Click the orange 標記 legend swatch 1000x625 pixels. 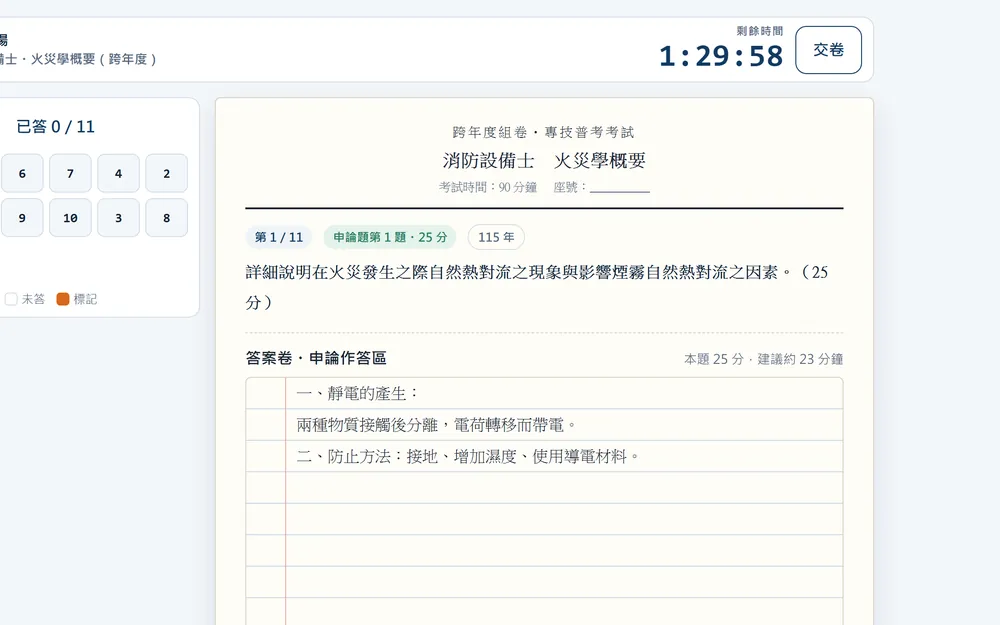pyautogui.click(x=62, y=299)
